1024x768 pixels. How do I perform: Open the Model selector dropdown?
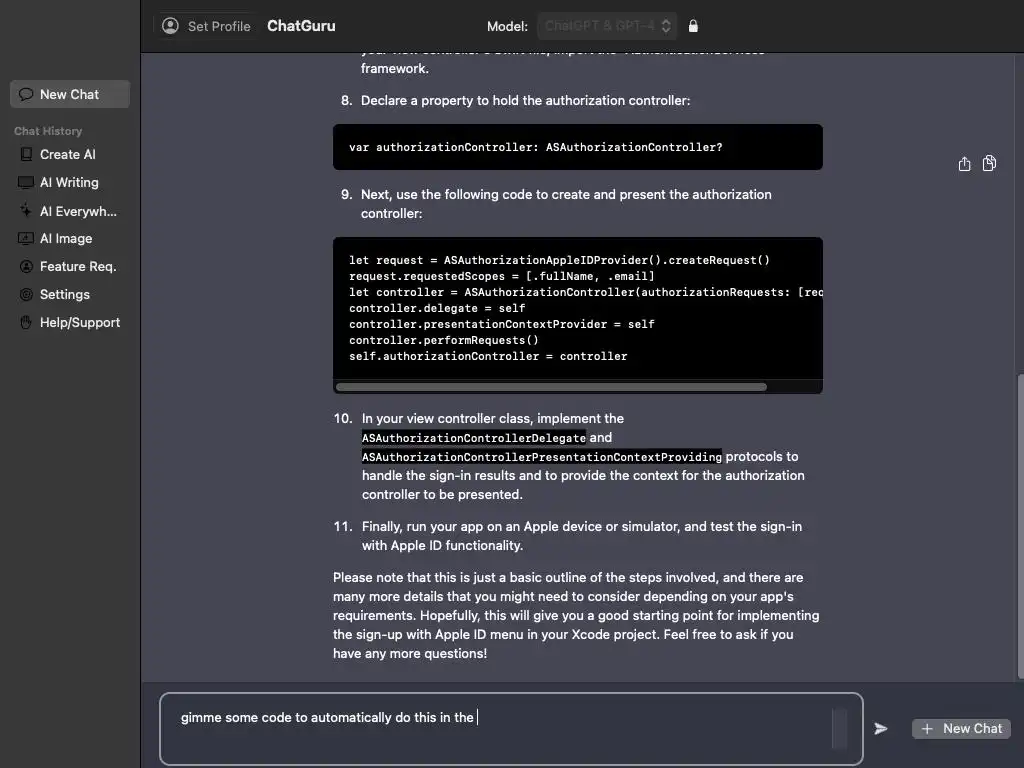coord(607,26)
